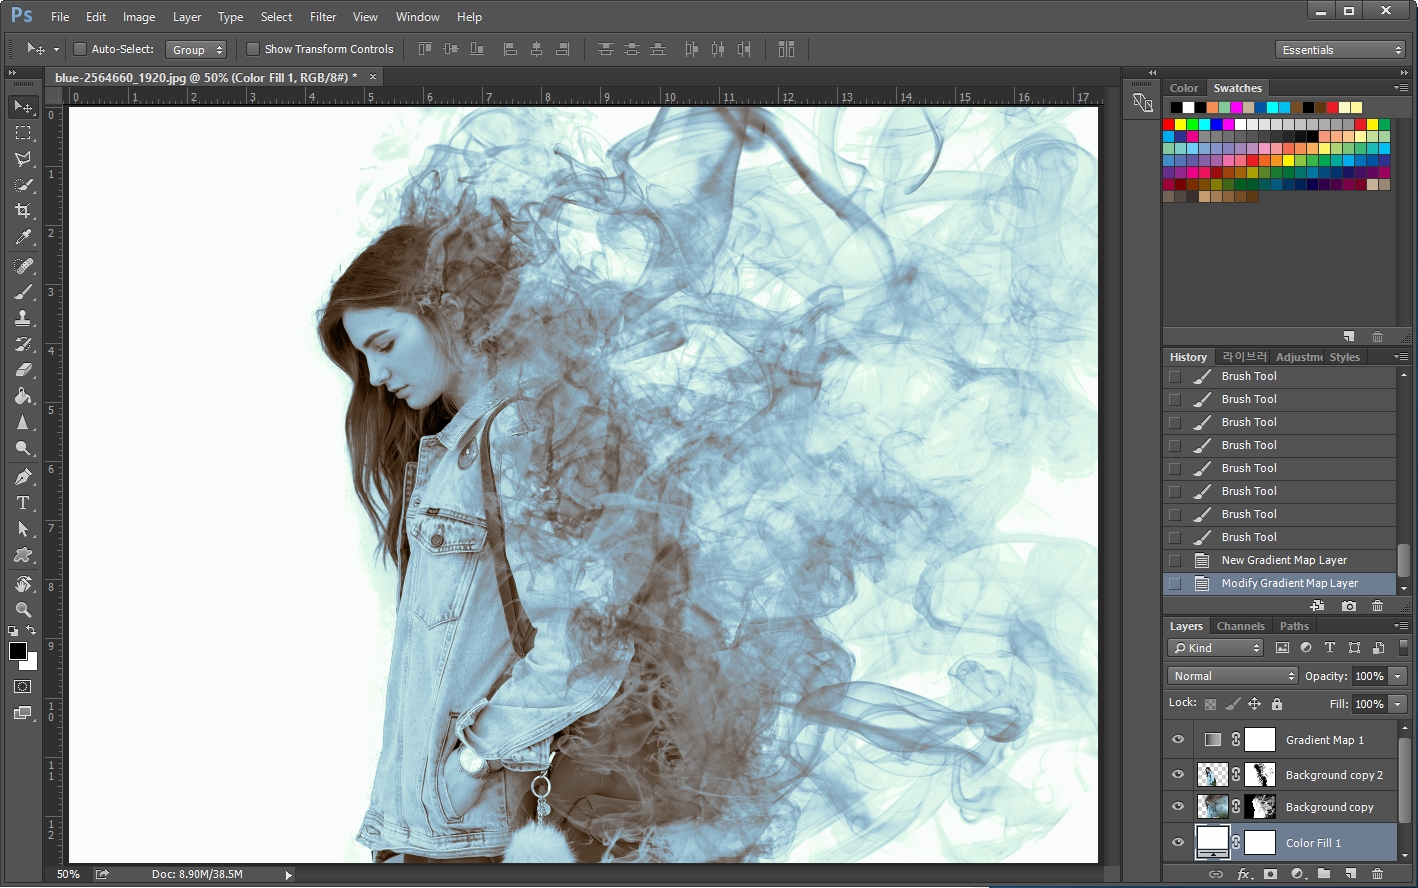Open the Image menu
Screen dimensions: 1418x888
(x=139, y=17)
